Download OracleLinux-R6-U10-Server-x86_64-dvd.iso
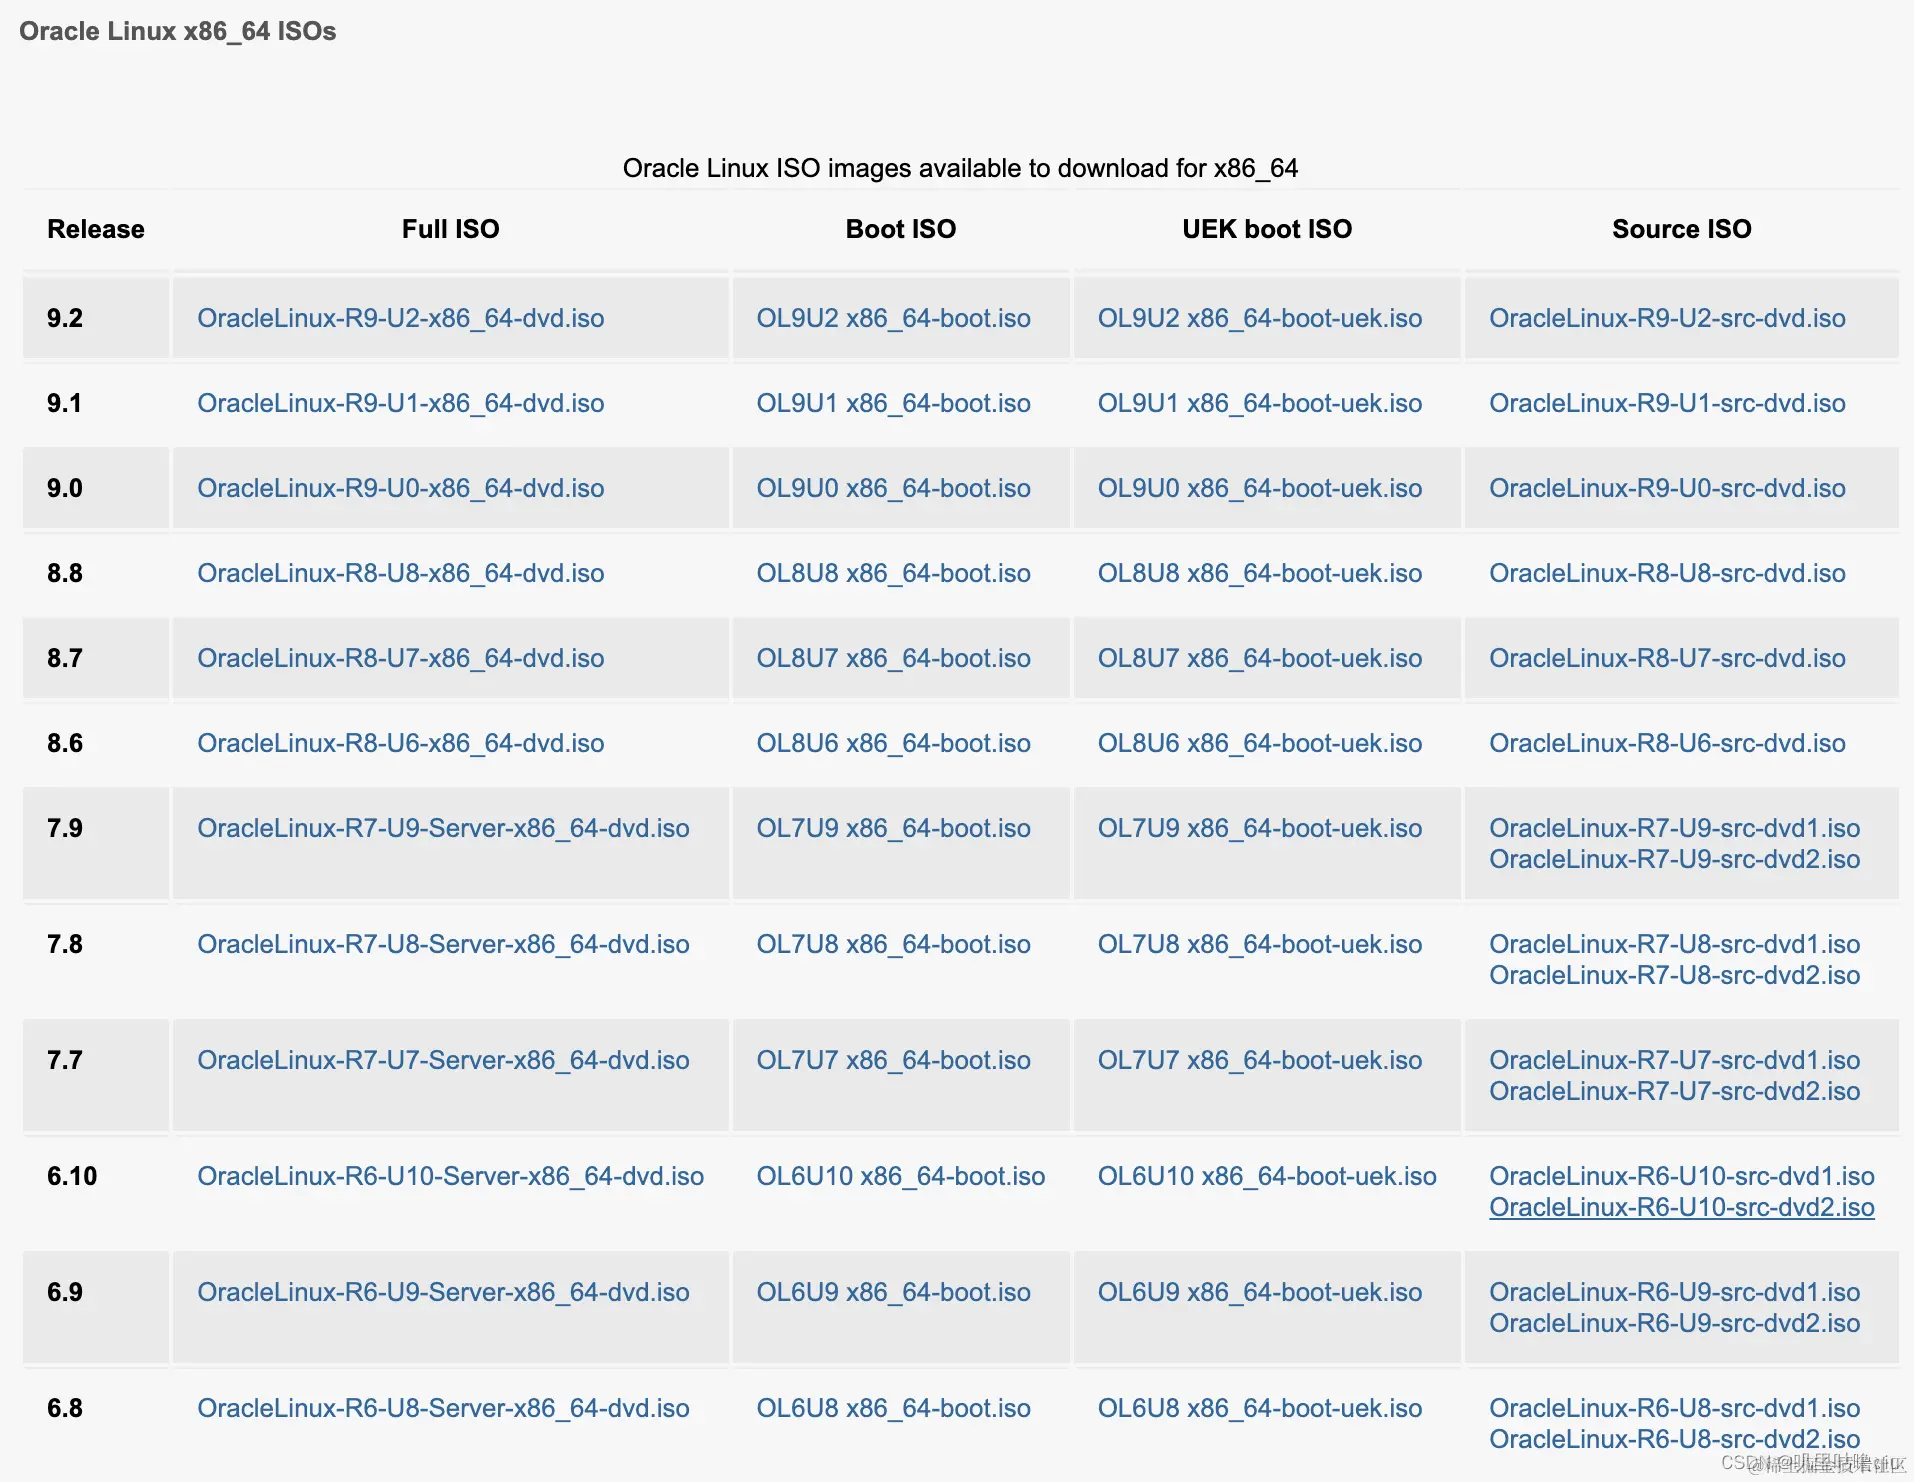 click(450, 1176)
